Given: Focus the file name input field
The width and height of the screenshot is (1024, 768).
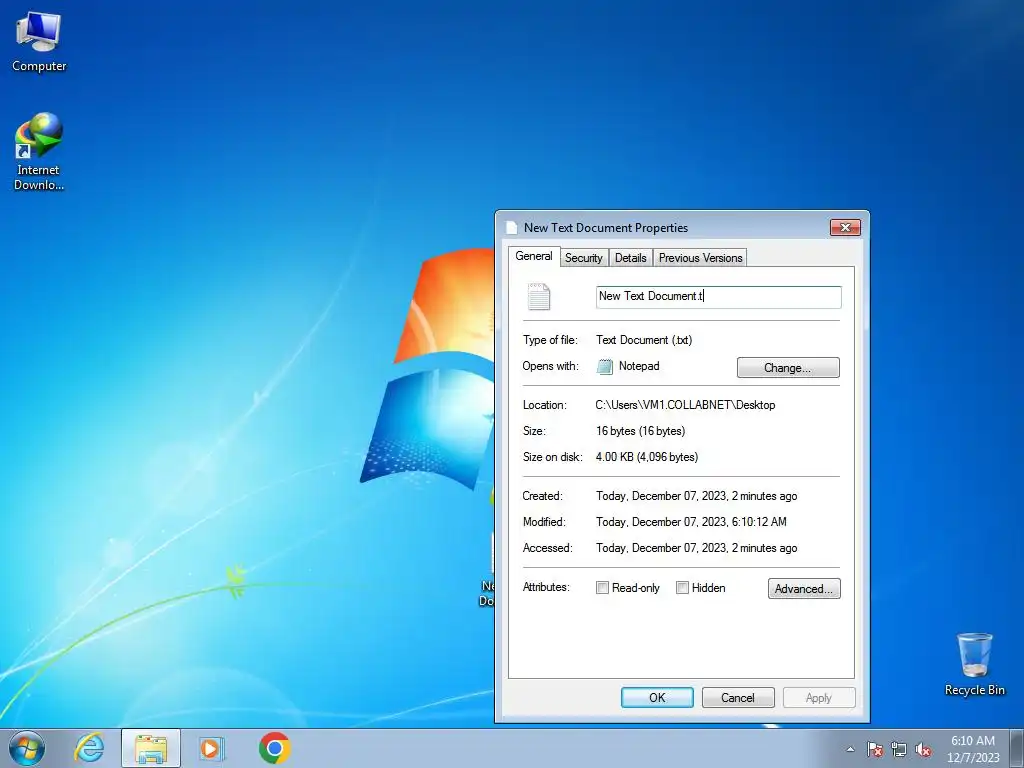Looking at the screenshot, I should tap(718, 296).
